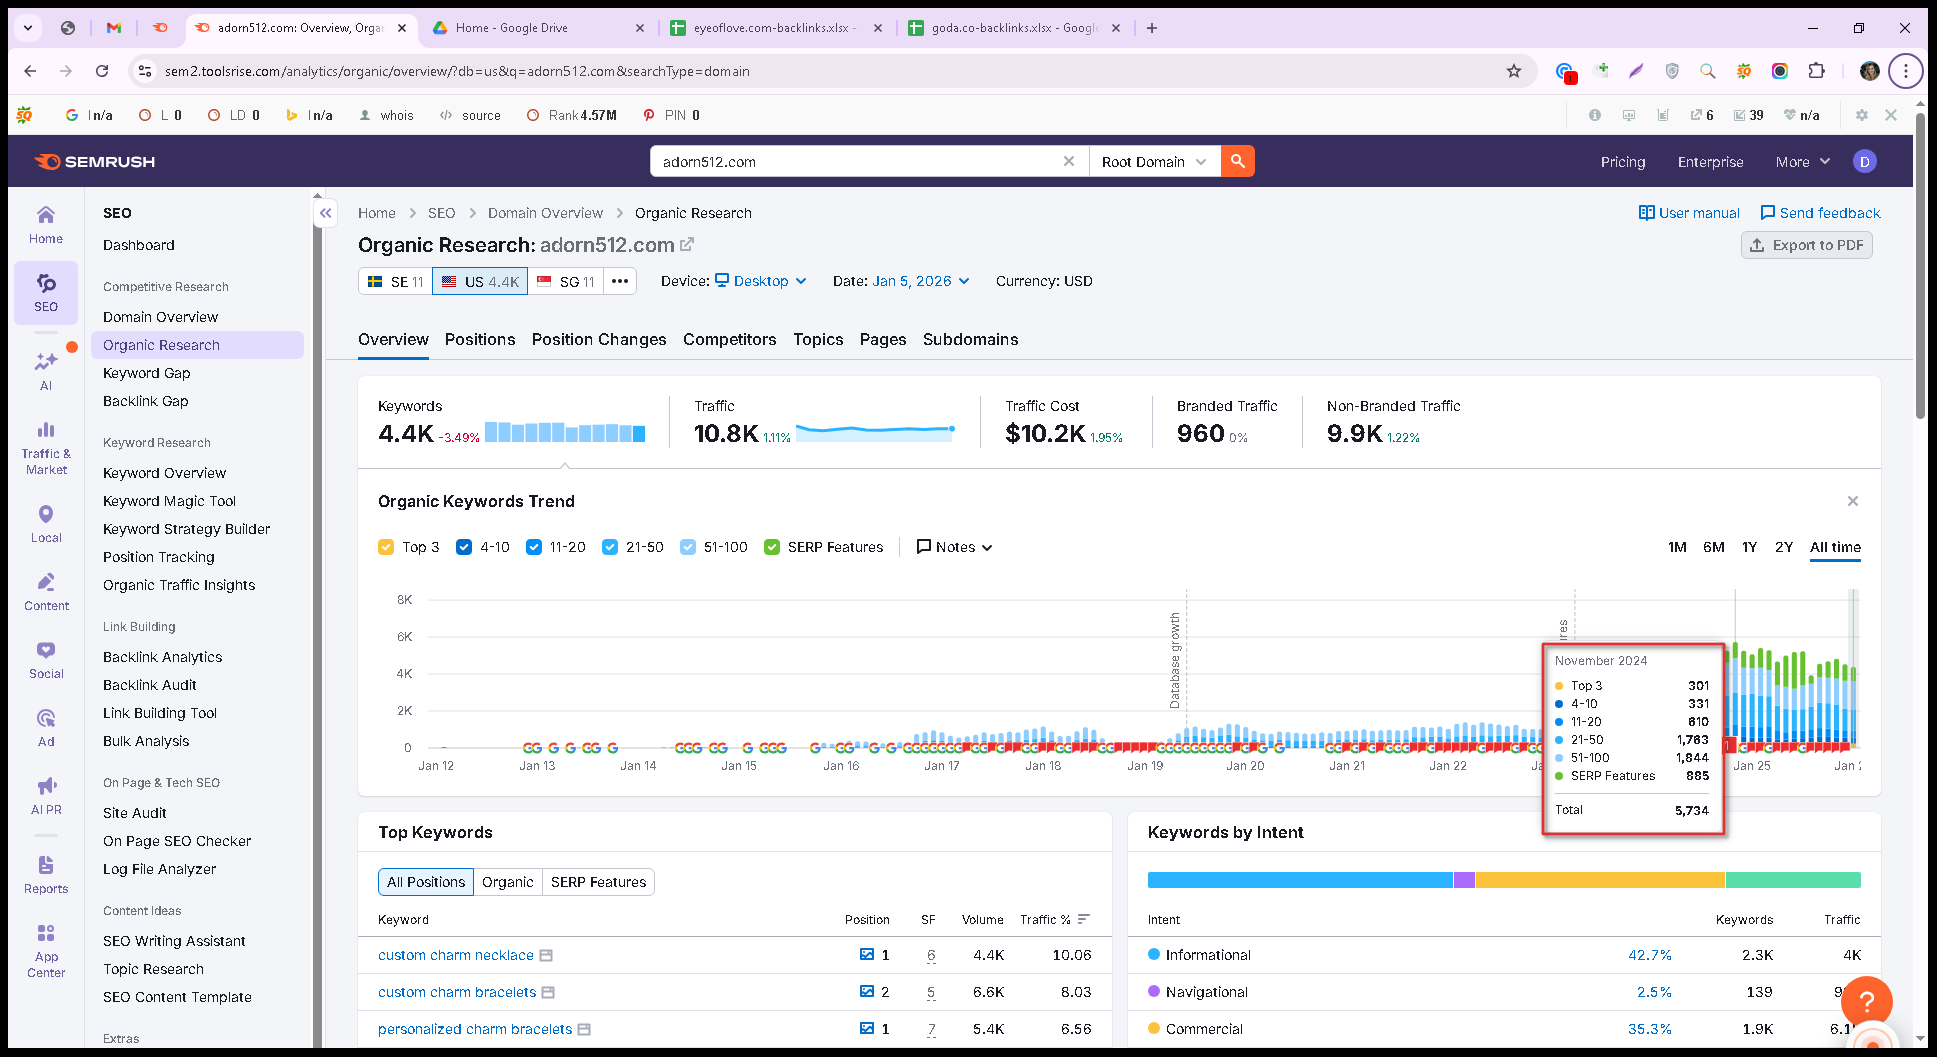Toggle the 51-100 positions checkbox

688,547
